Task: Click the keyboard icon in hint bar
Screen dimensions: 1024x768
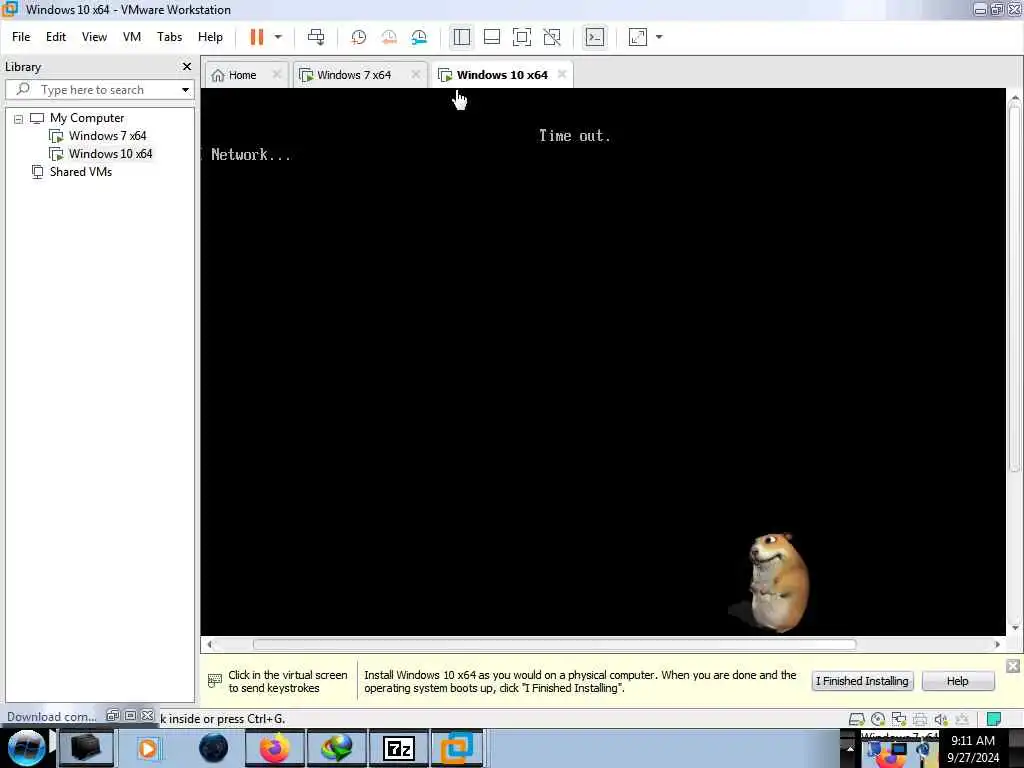Action: click(x=214, y=681)
